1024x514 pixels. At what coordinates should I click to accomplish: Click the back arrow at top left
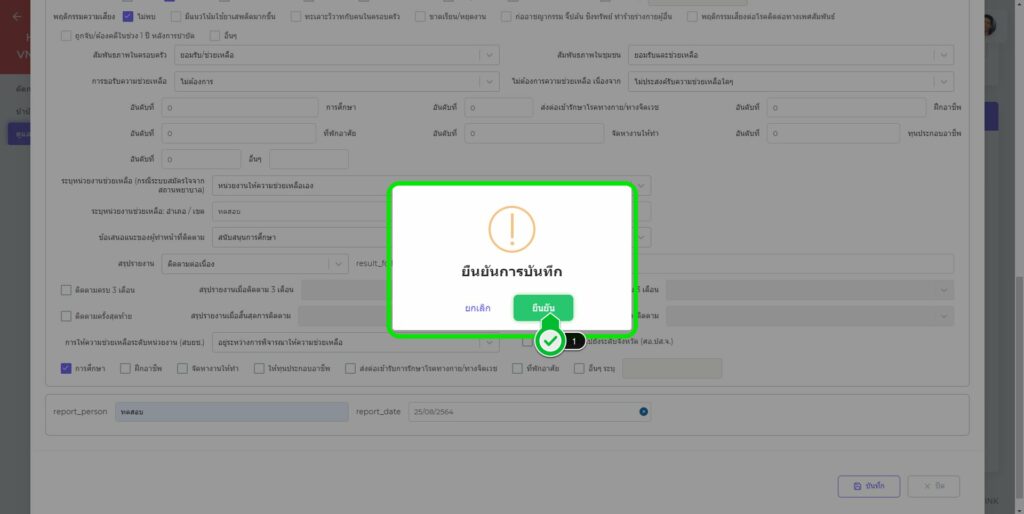coord(16,17)
